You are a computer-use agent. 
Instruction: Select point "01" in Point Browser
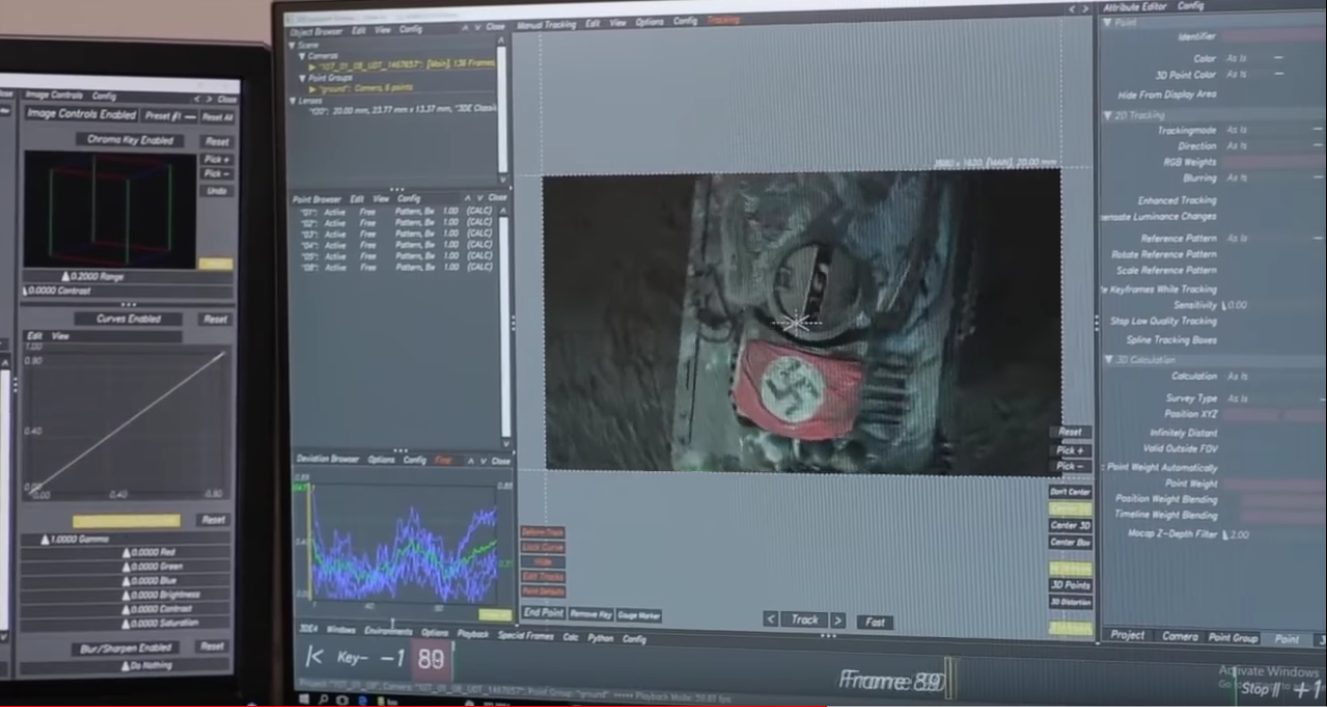396,212
